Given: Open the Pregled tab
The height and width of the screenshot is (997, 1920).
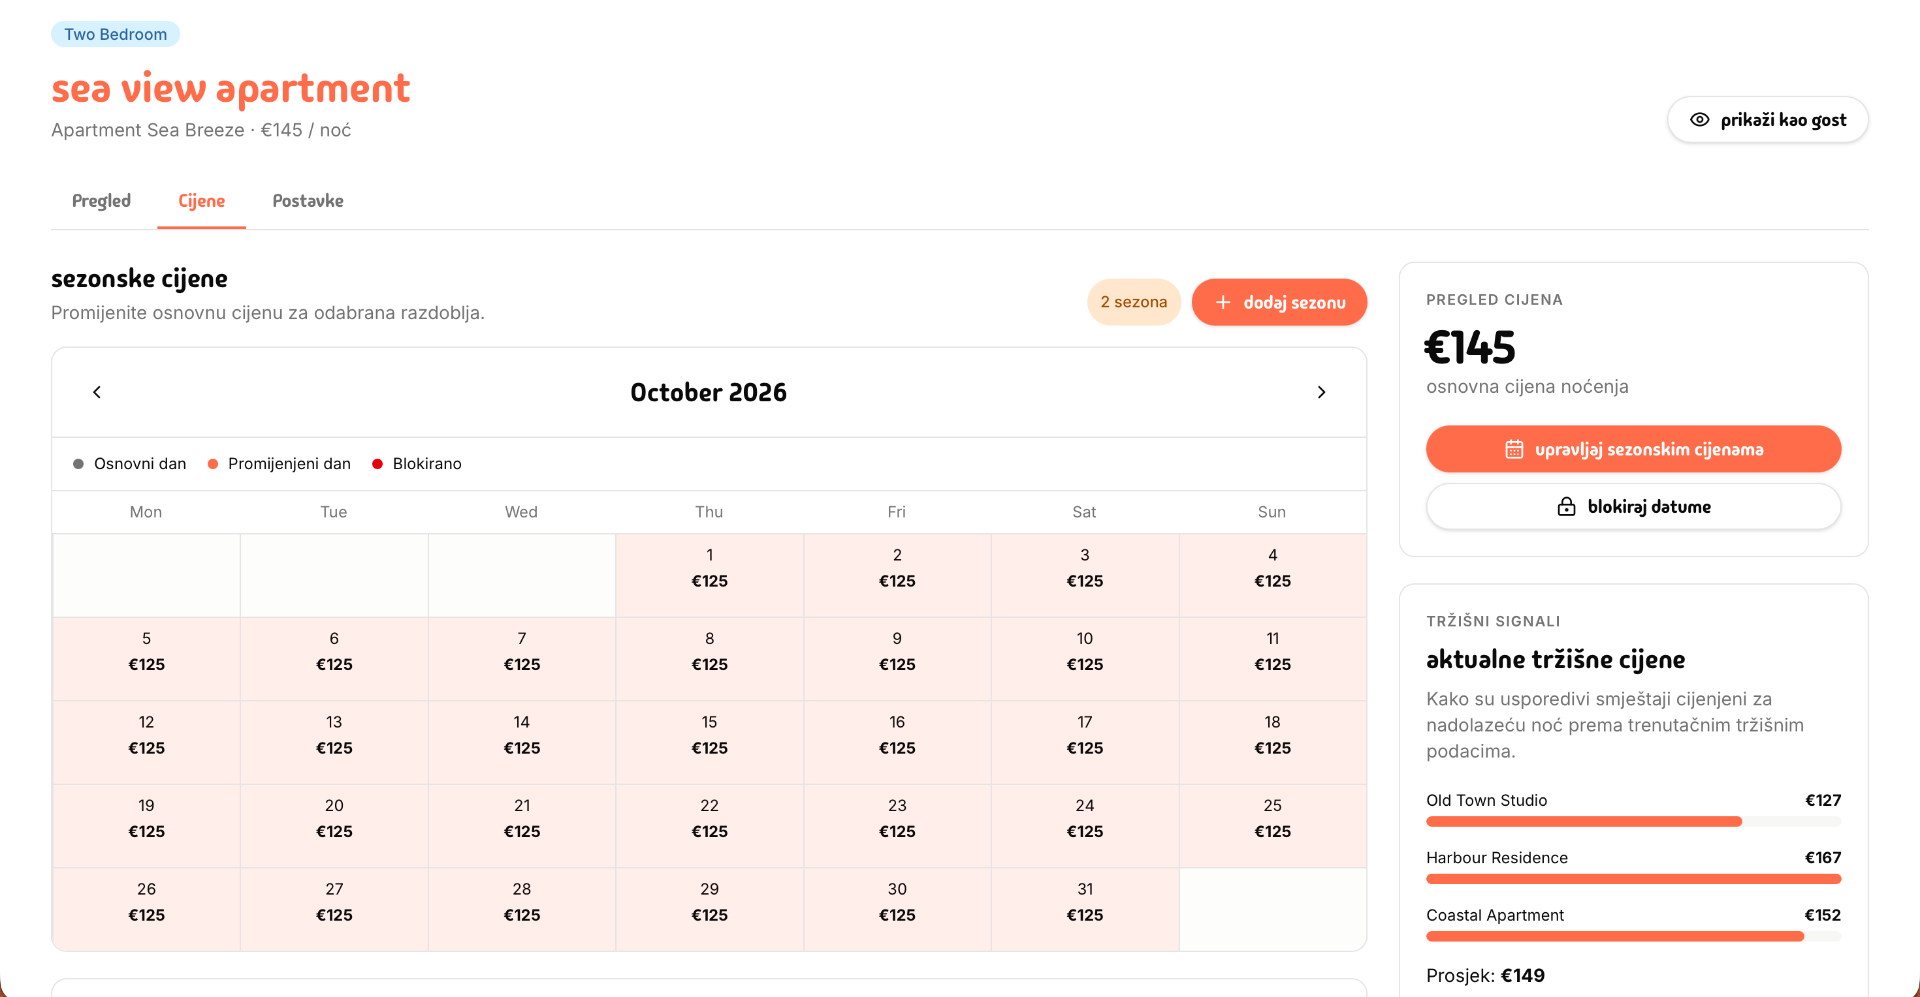Looking at the screenshot, I should [x=101, y=201].
